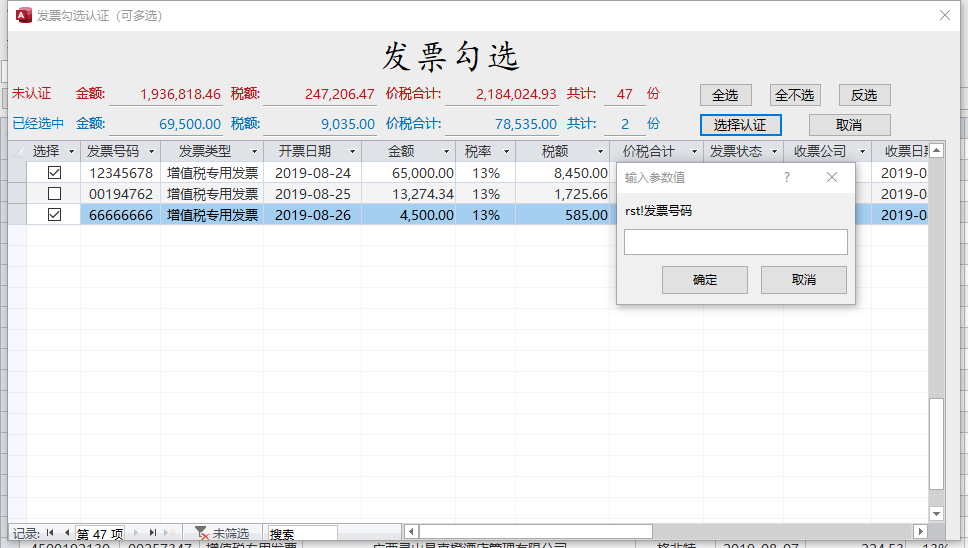Viewport: 968px width, 548px height.
Task: Click 取消 button next to 选择认证
Action: 849,125
